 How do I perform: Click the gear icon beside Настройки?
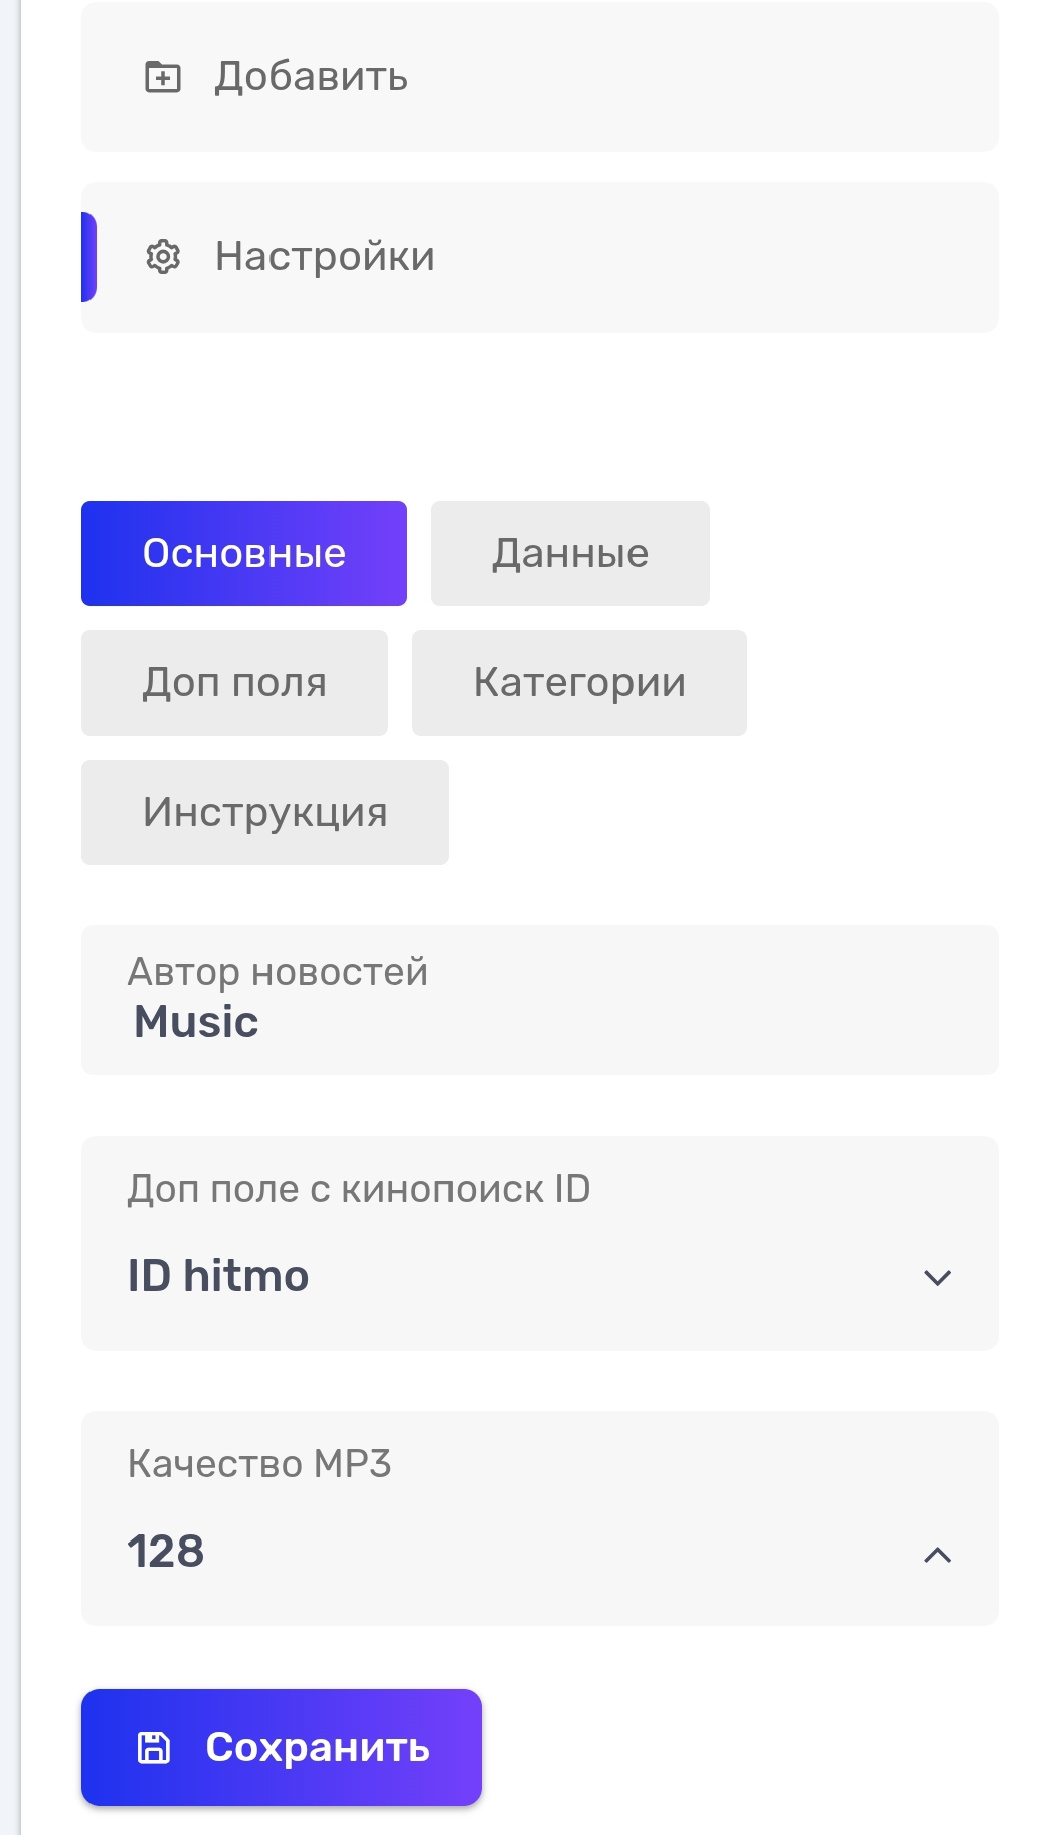click(163, 257)
